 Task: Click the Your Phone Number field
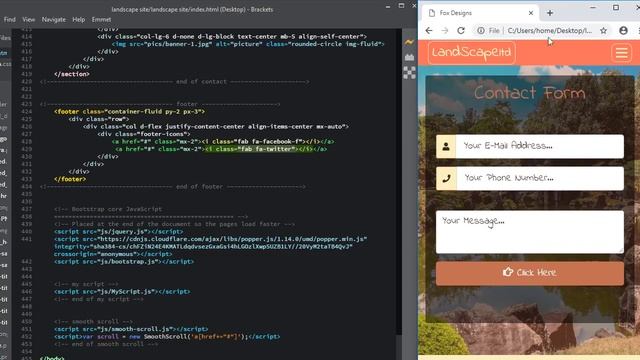point(540,178)
